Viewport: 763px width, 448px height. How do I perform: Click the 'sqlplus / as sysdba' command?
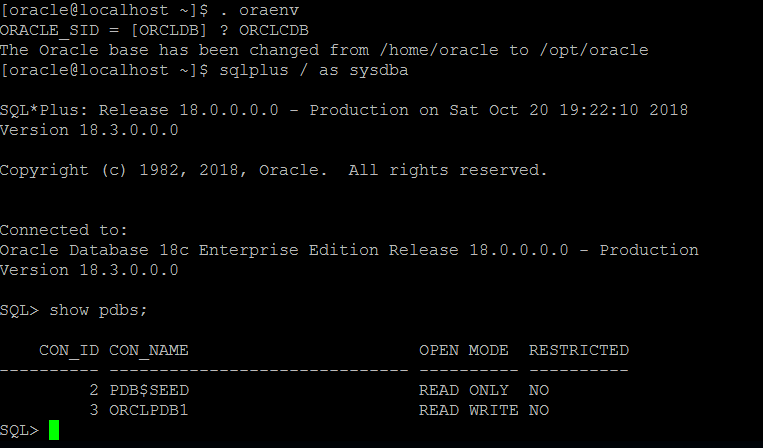[x=313, y=70]
